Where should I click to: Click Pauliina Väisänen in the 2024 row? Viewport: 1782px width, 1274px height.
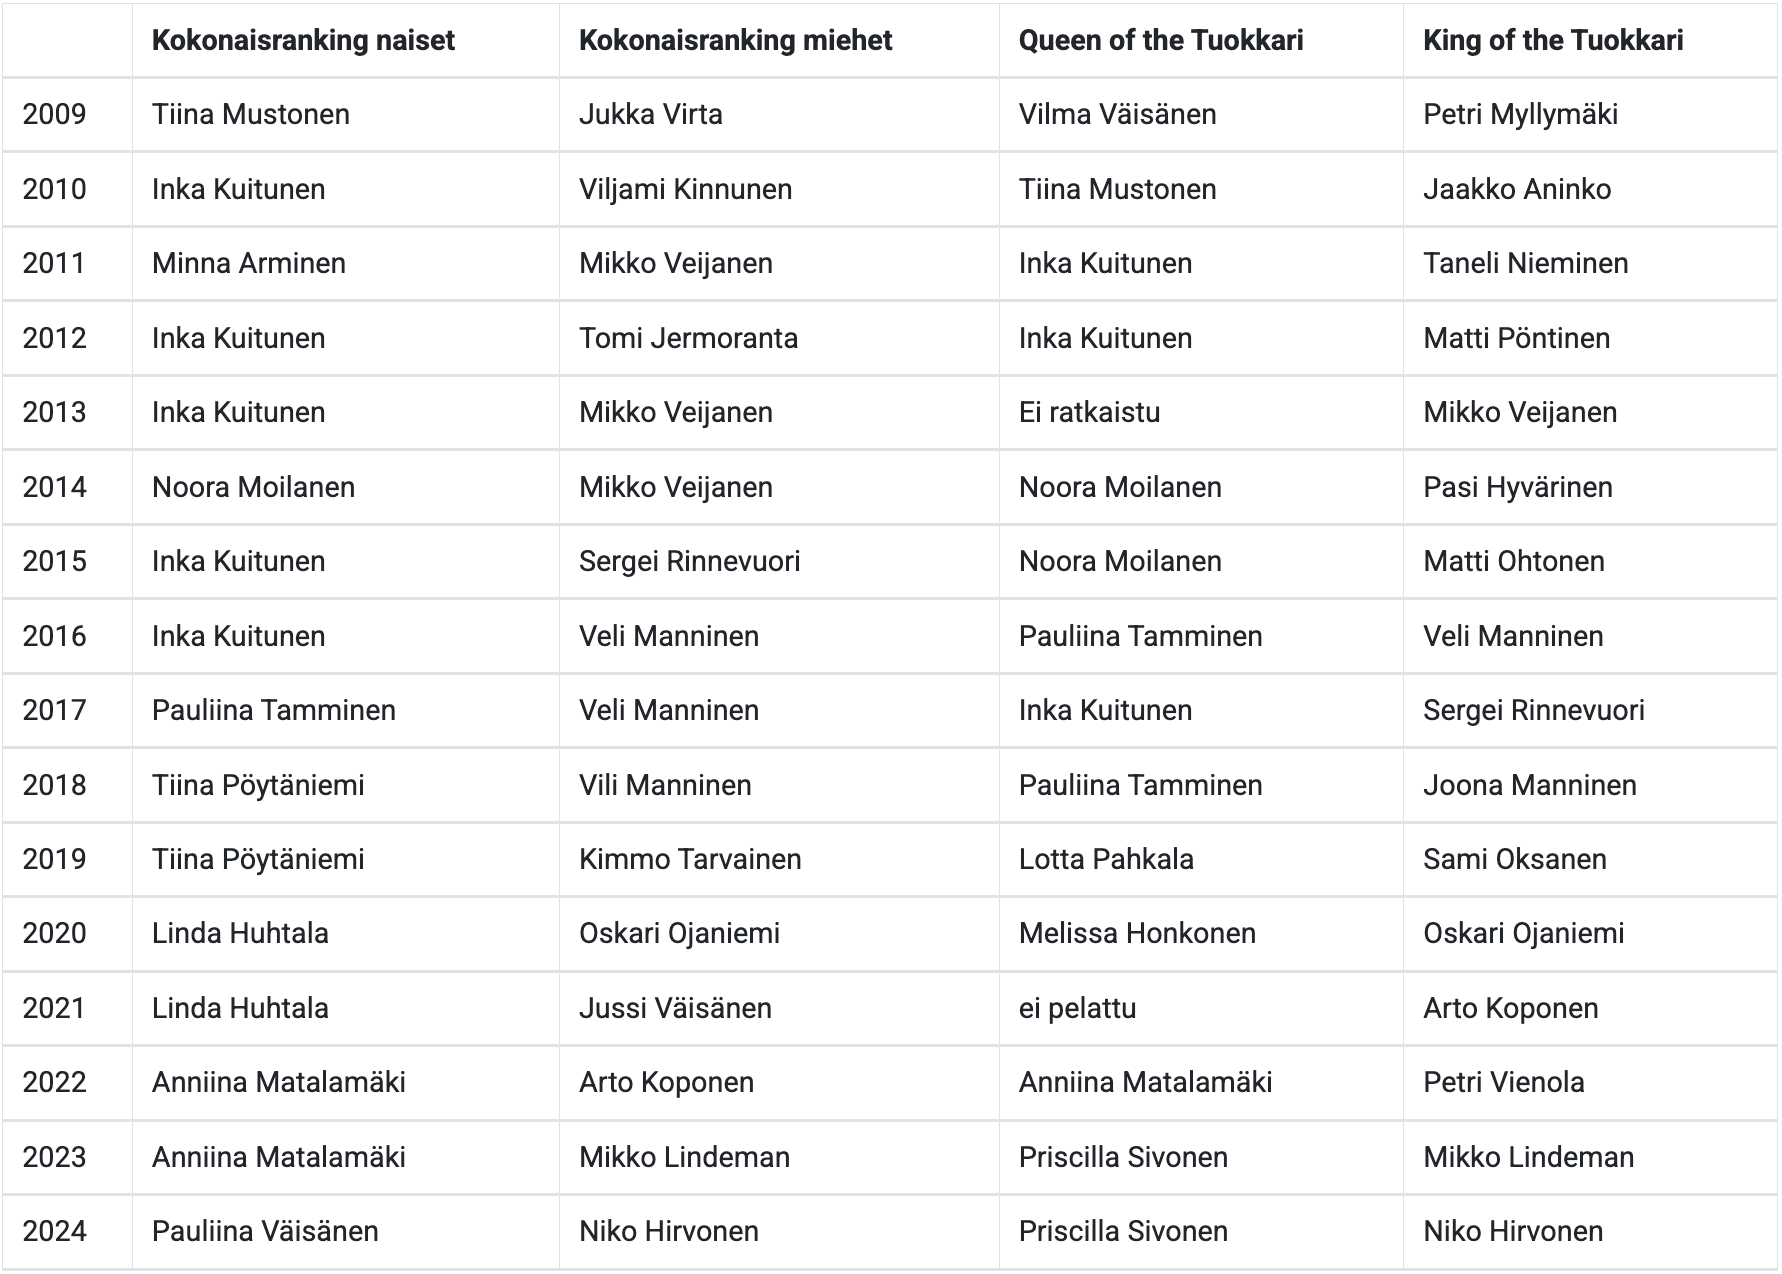[x=265, y=1231]
